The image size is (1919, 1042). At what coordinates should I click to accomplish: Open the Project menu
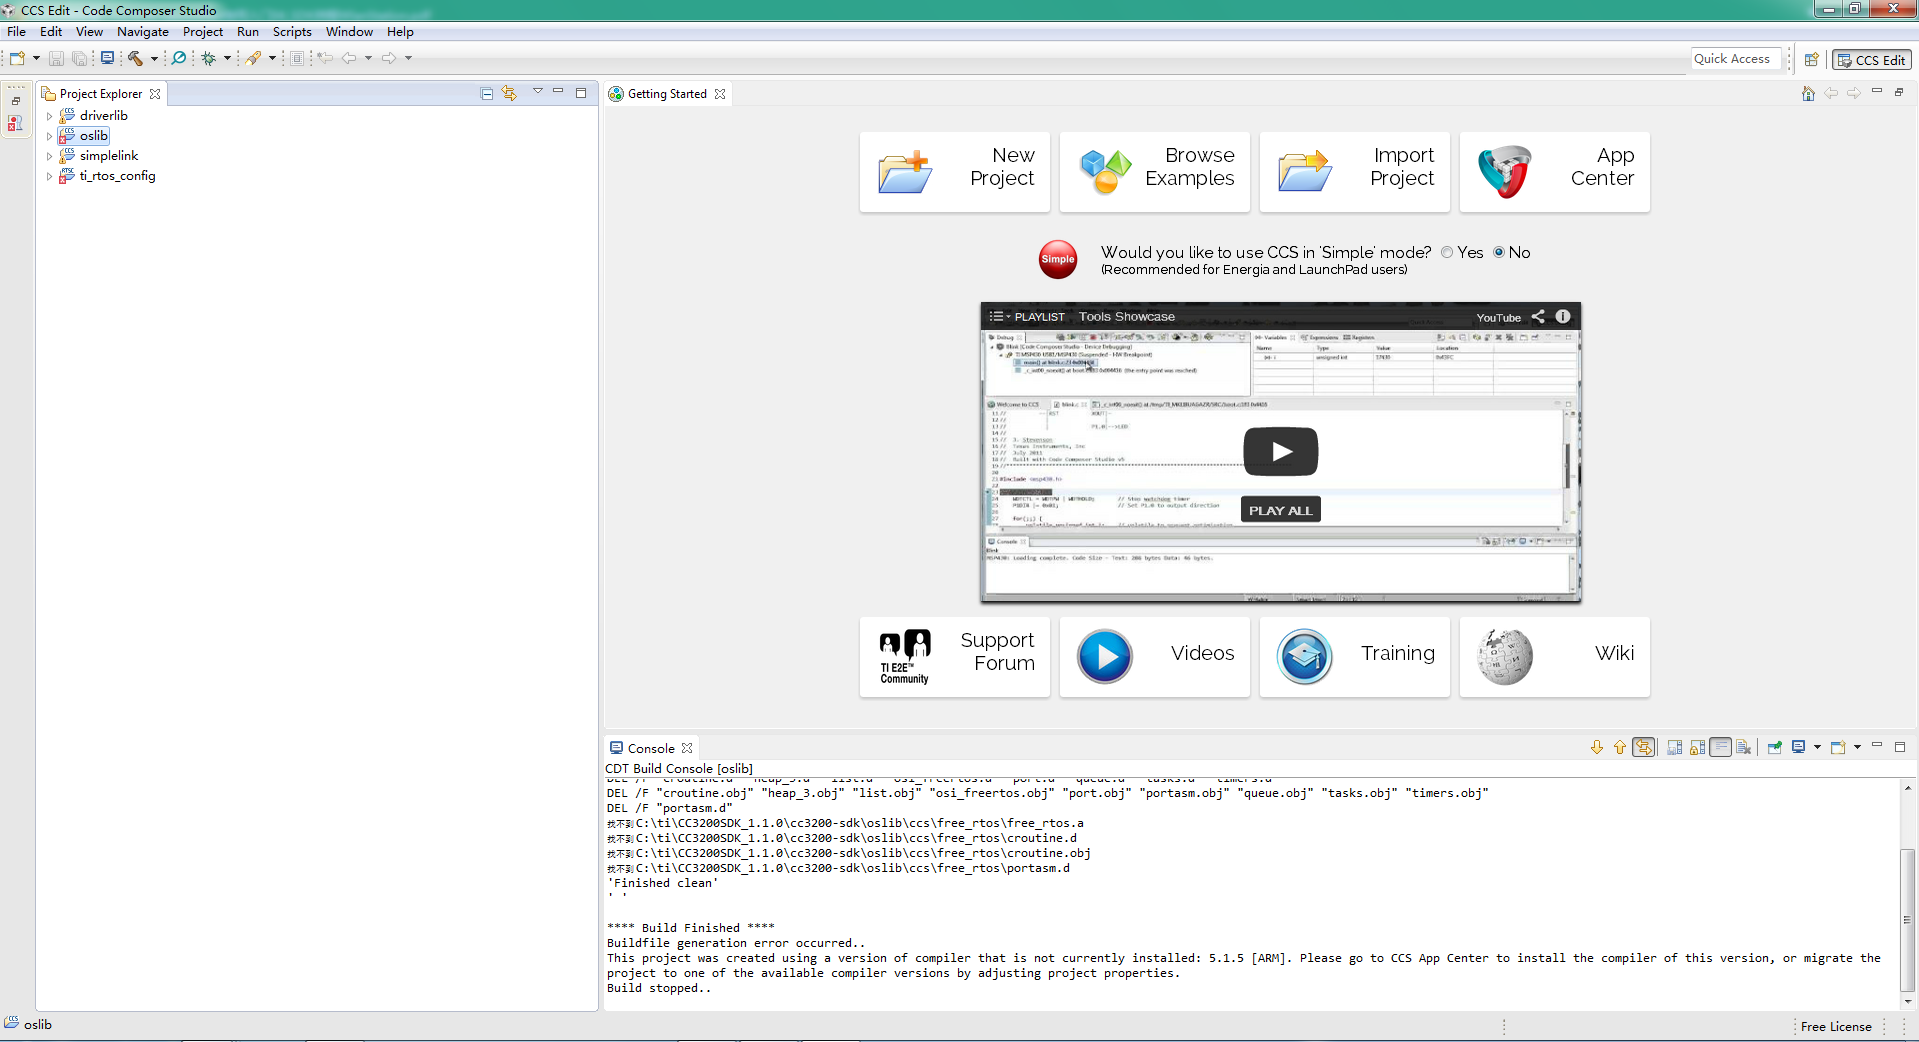203,31
